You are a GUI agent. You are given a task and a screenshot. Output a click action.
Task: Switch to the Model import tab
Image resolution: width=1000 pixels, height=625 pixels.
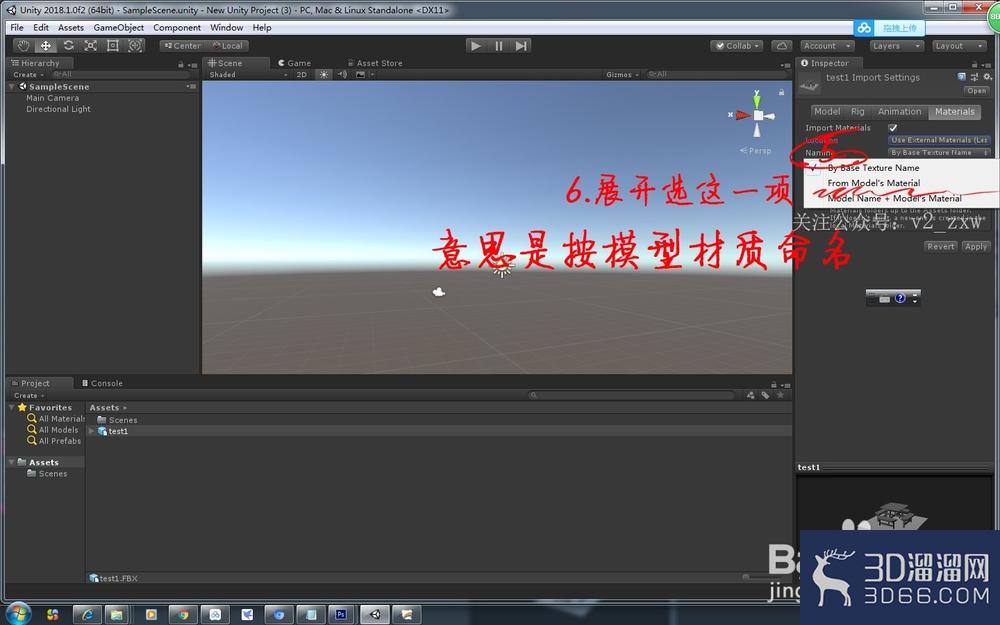[x=827, y=112]
